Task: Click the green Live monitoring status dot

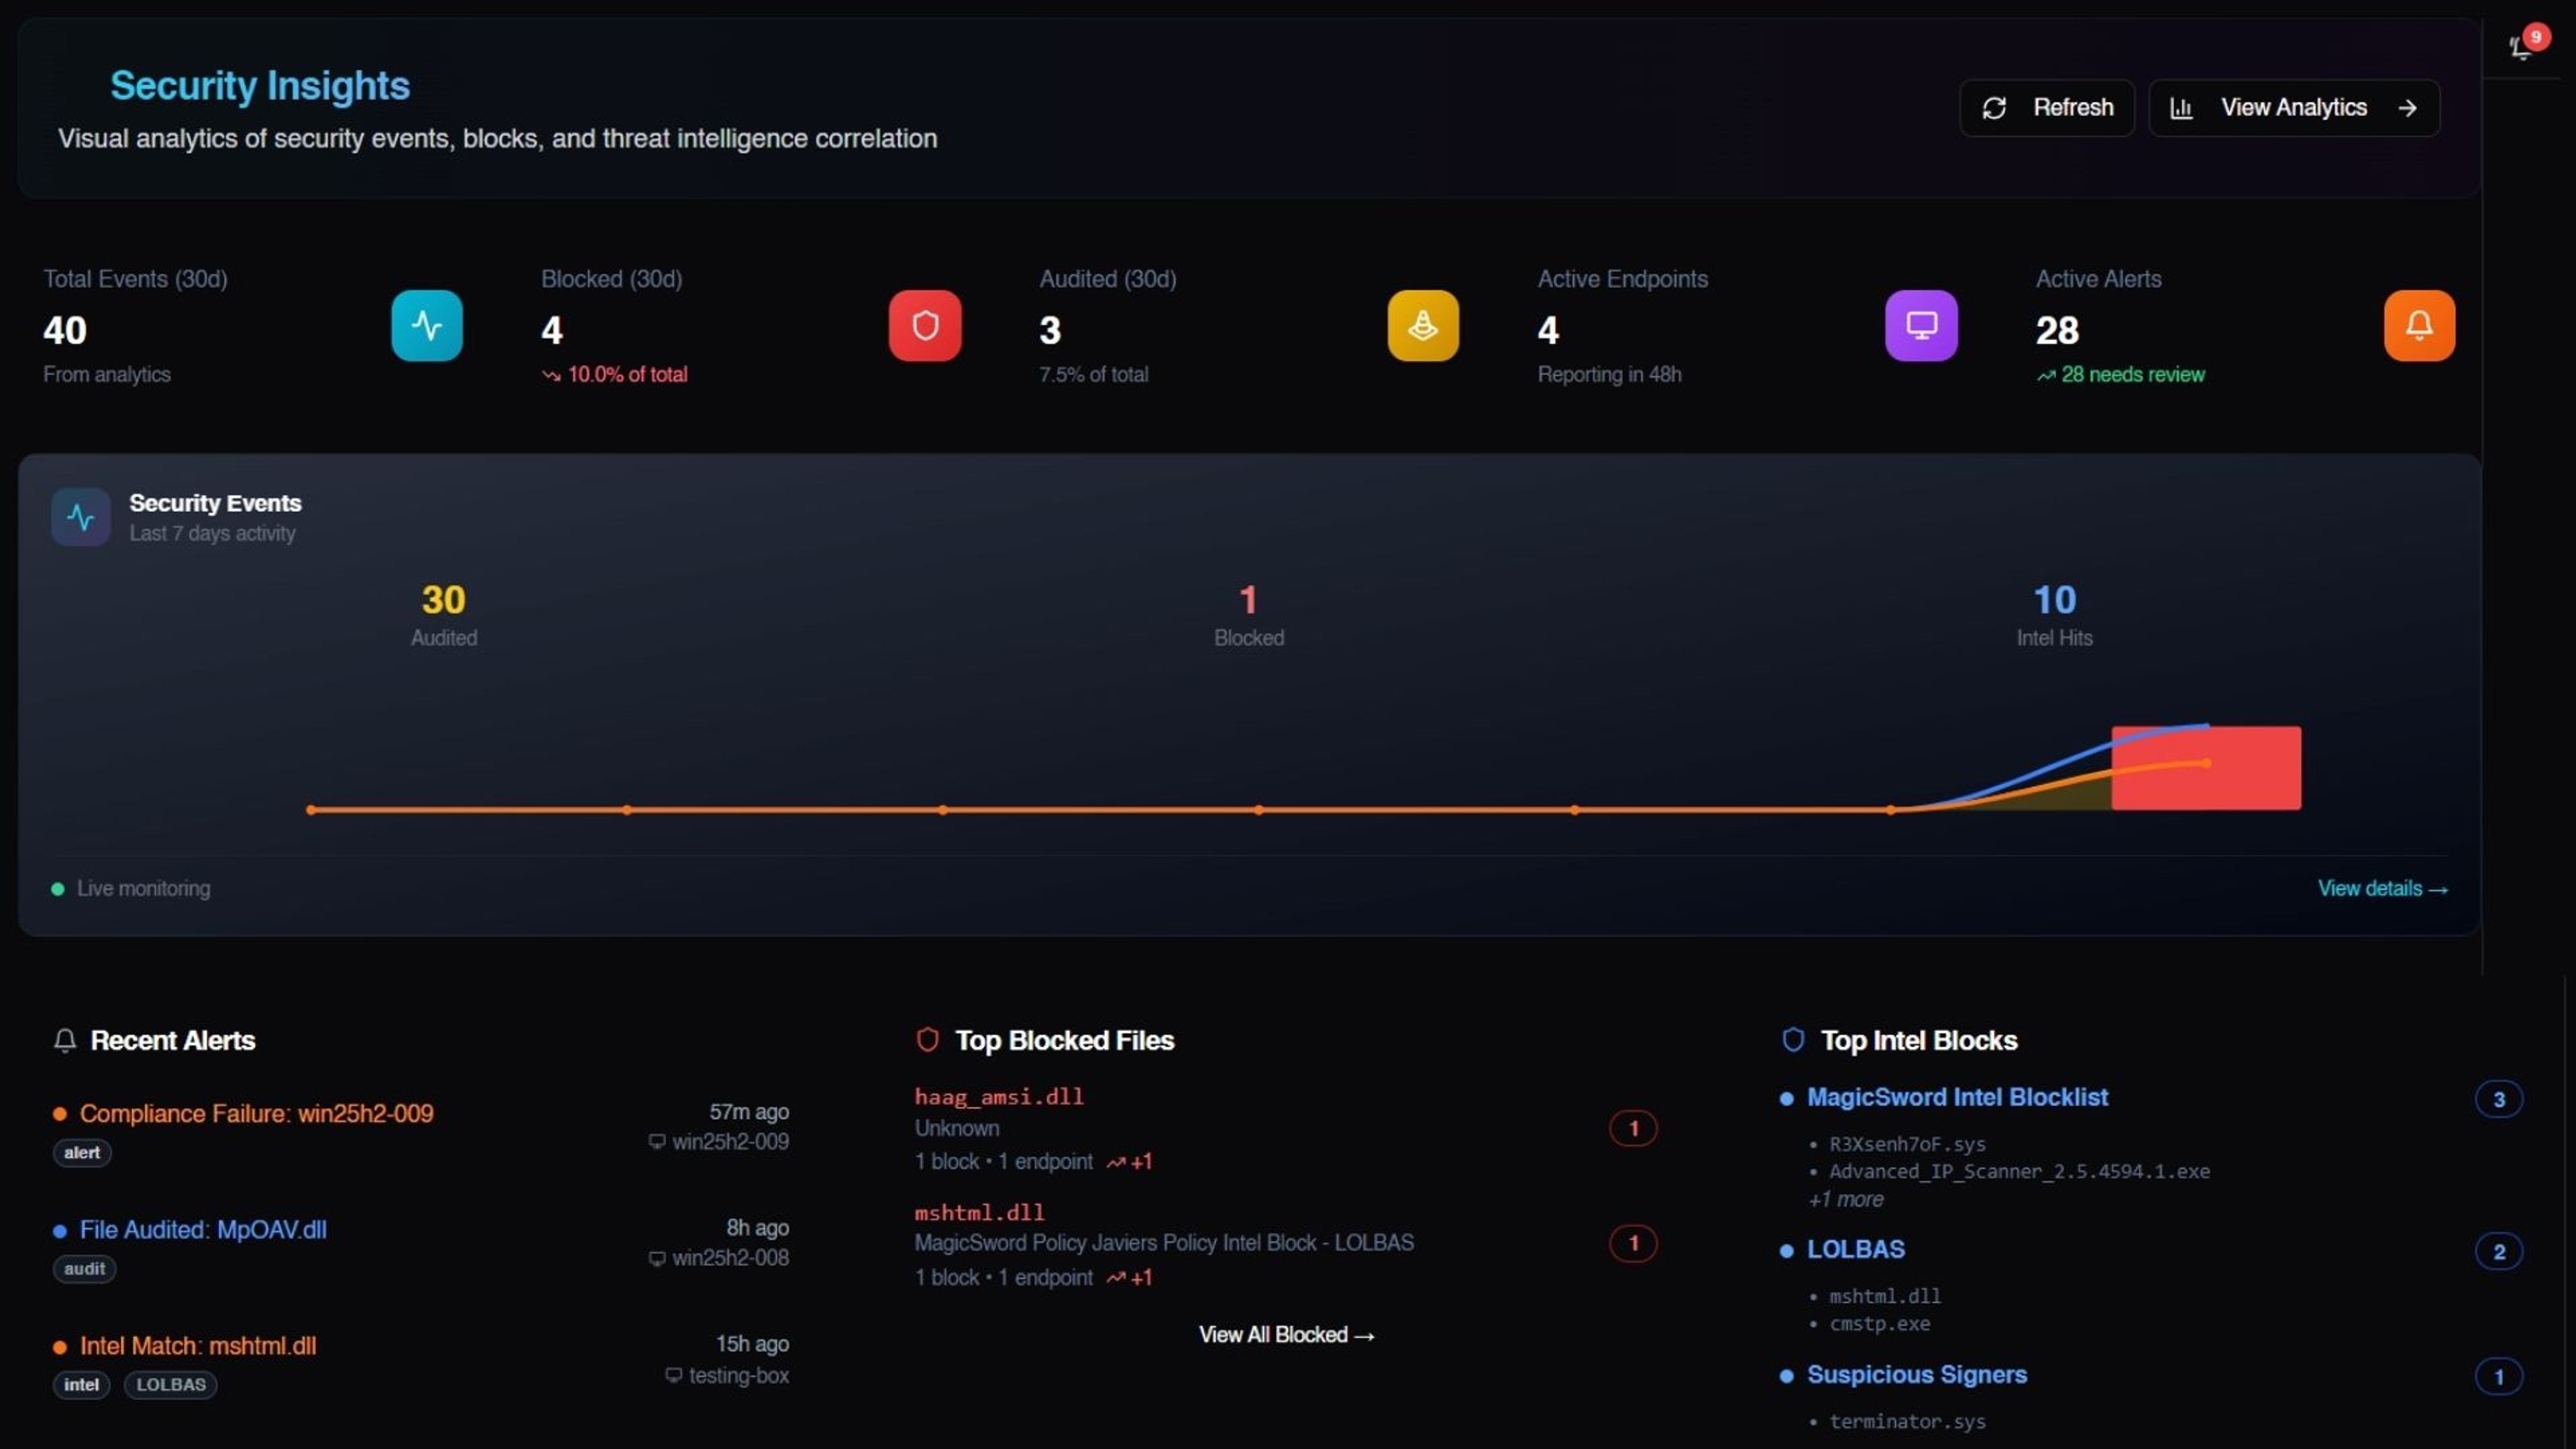Action: point(58,889)
